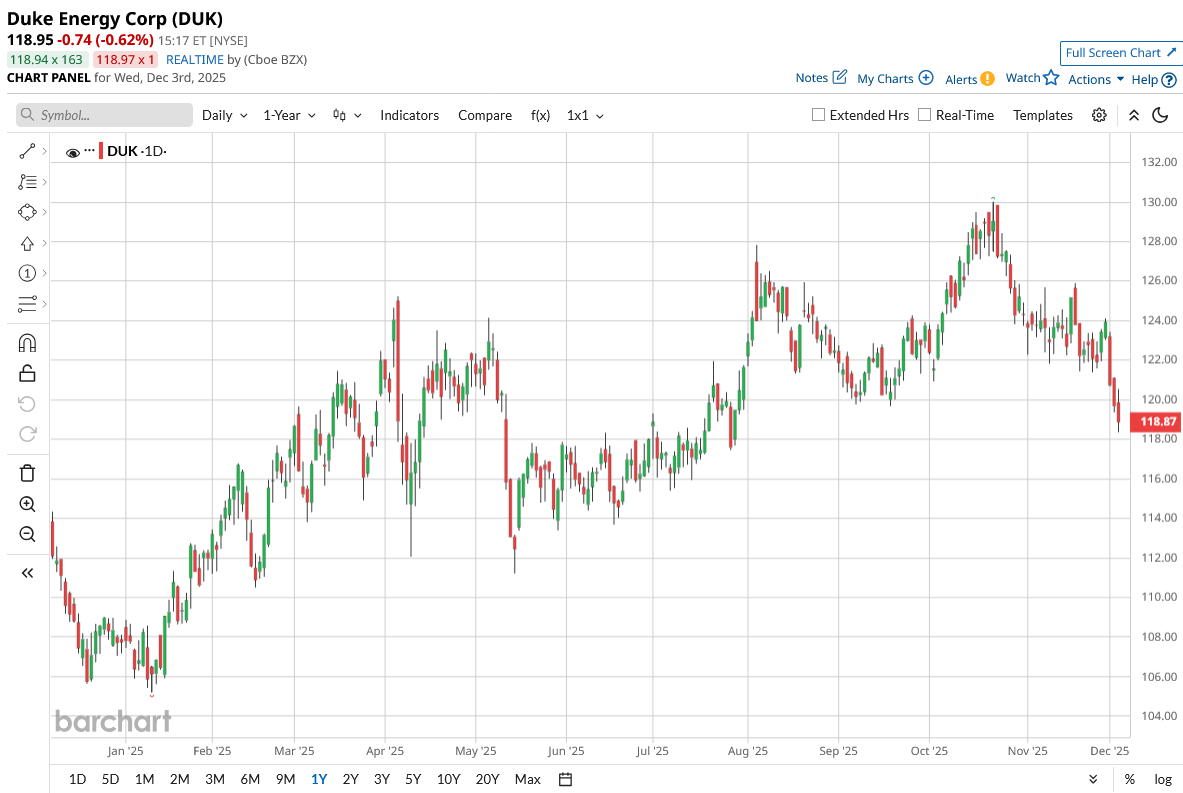
Task: Open the Indicators menu
Action: pos(409,115)
